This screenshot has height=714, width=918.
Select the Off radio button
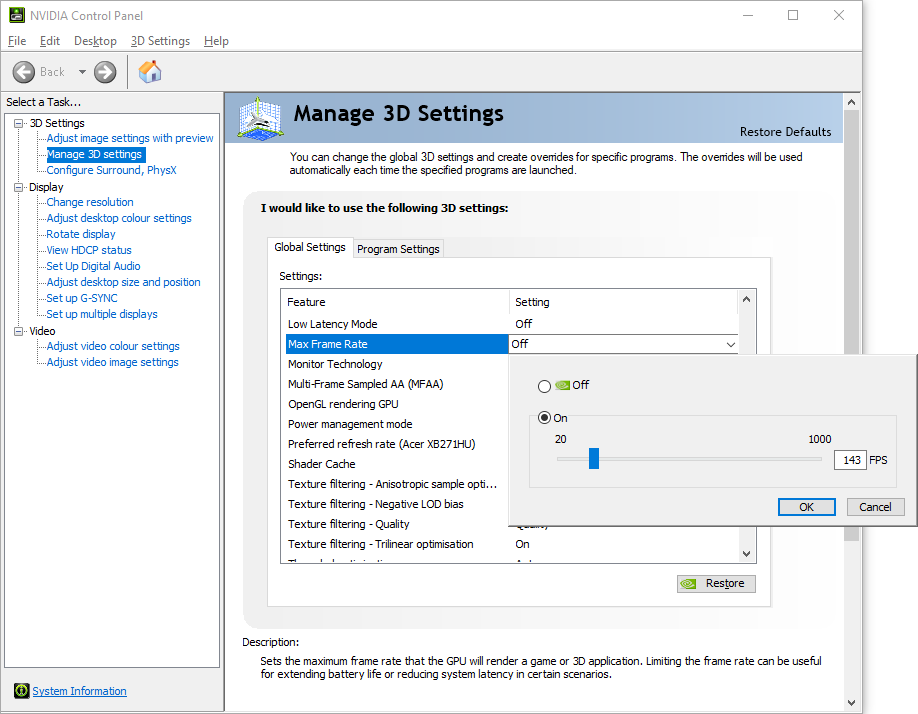point(544,386)
